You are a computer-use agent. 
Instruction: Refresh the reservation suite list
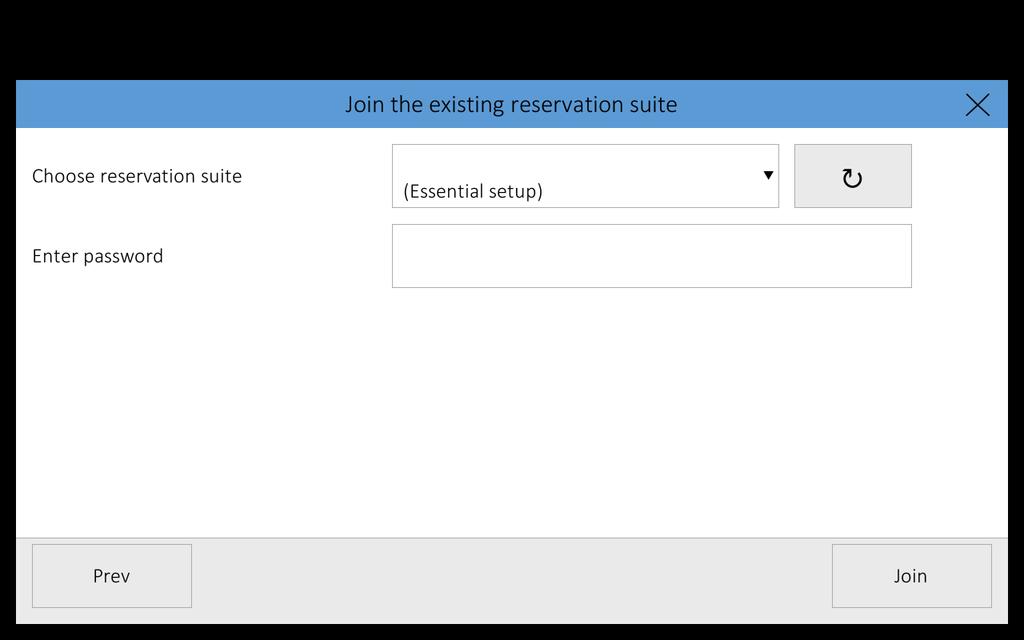click(852, 176)
